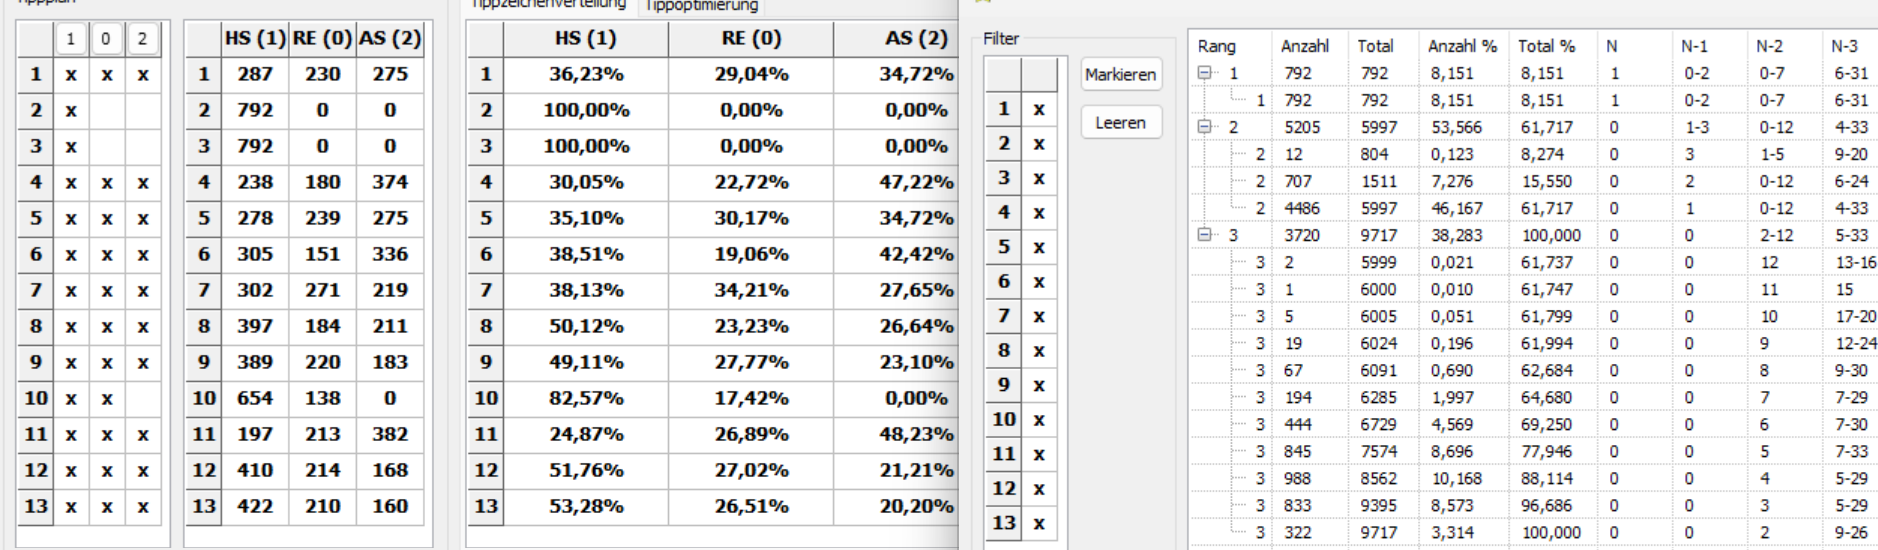Switch to the Tippoptimierung tab

coord(701,6)
